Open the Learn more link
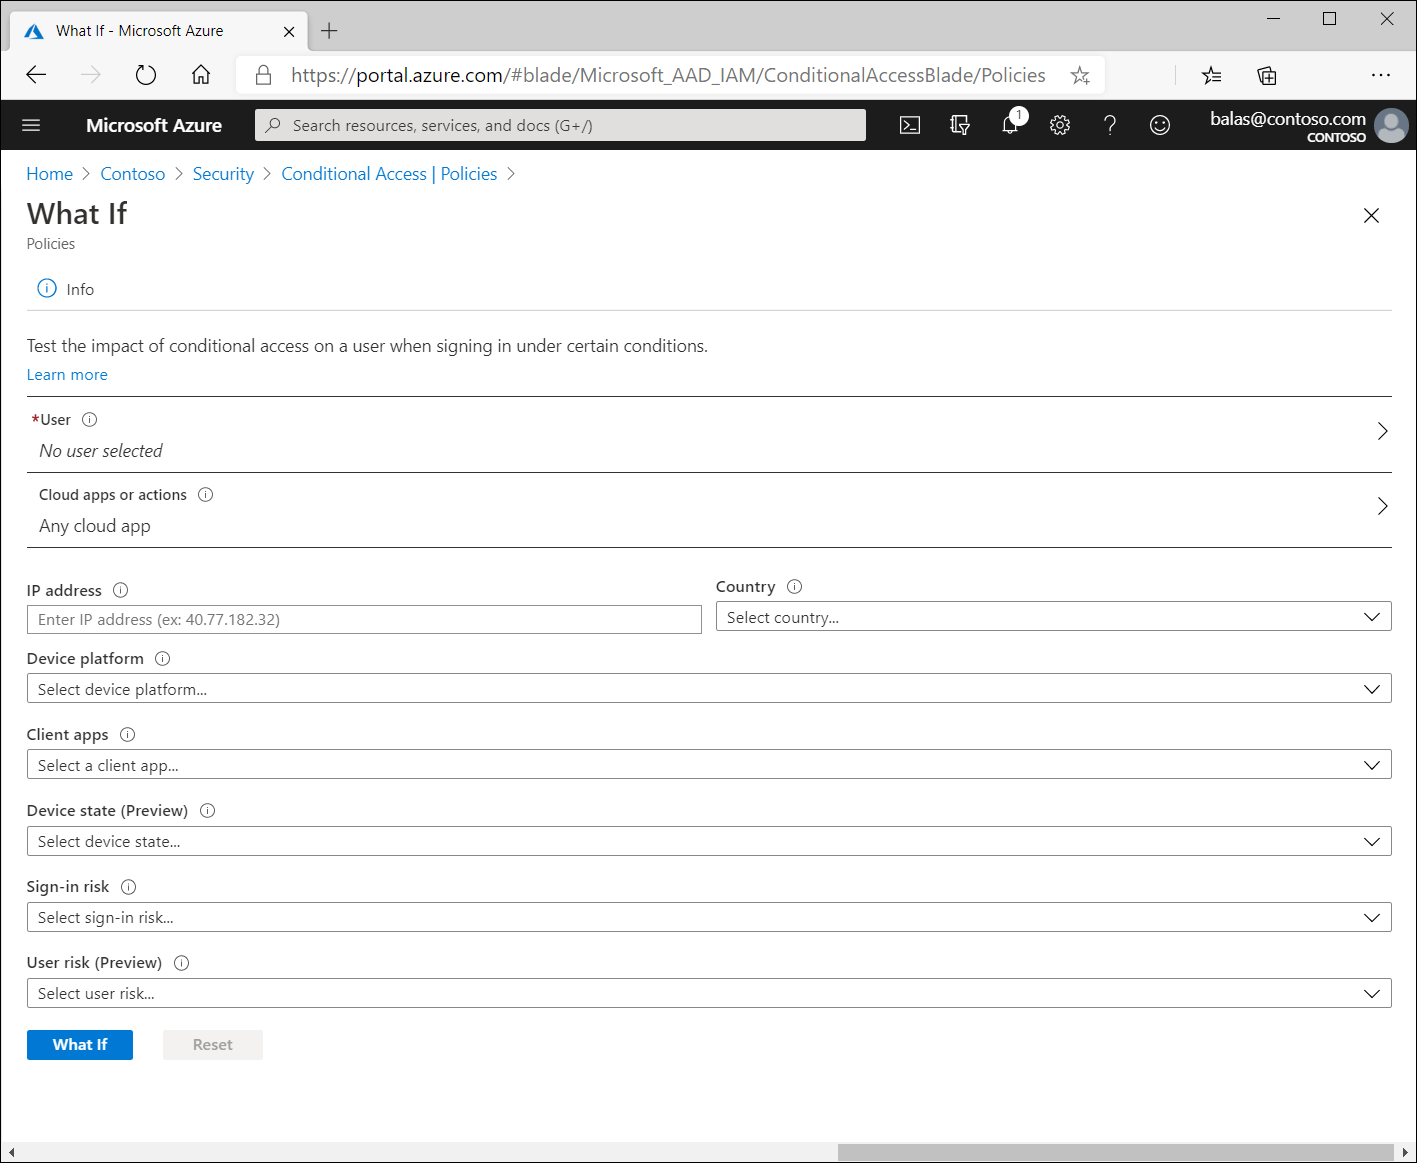Screen dimensions: 1417x1163 coord(67,375)
